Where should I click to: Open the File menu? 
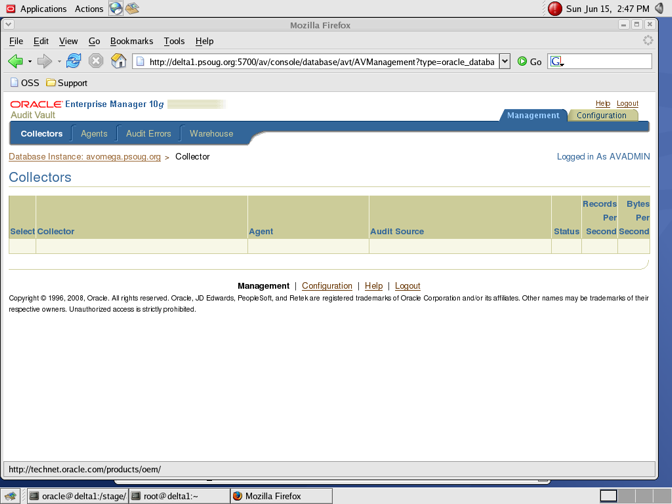coord(16,41)
